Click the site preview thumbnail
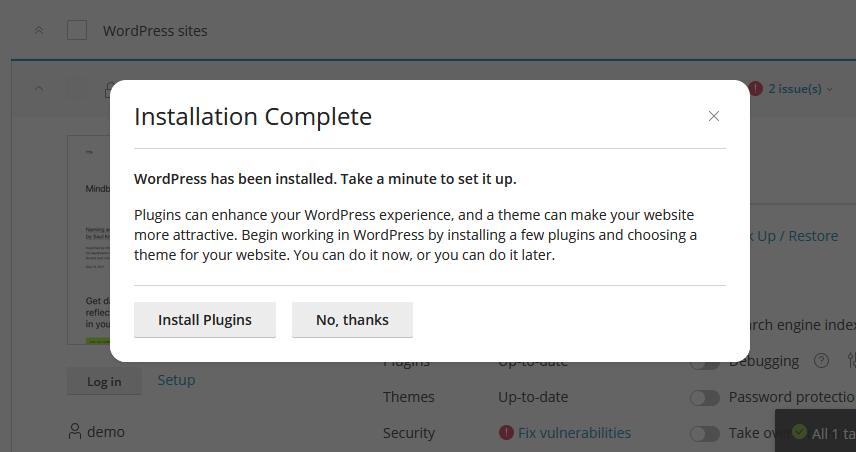This screenshot has width=856, height=452. (x=89, y=240)
